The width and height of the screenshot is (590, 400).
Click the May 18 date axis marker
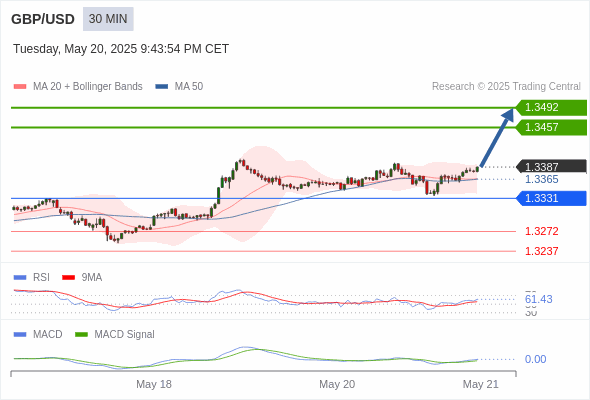coord(154,384)
